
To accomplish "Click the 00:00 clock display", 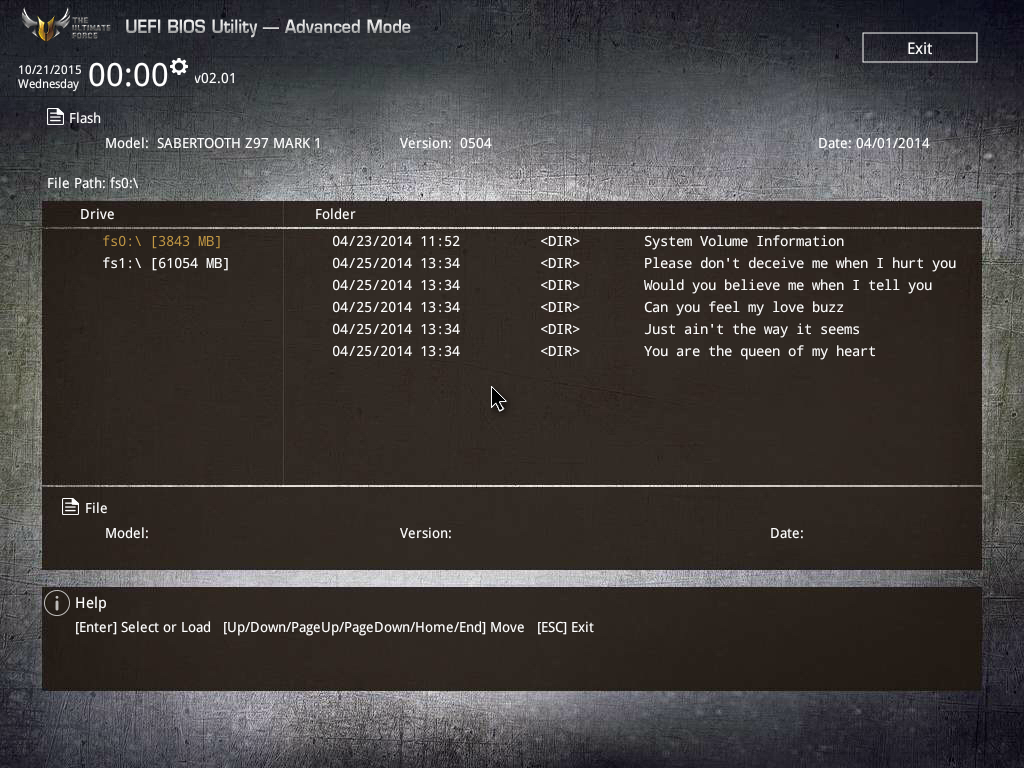I will tap(128, 74).
